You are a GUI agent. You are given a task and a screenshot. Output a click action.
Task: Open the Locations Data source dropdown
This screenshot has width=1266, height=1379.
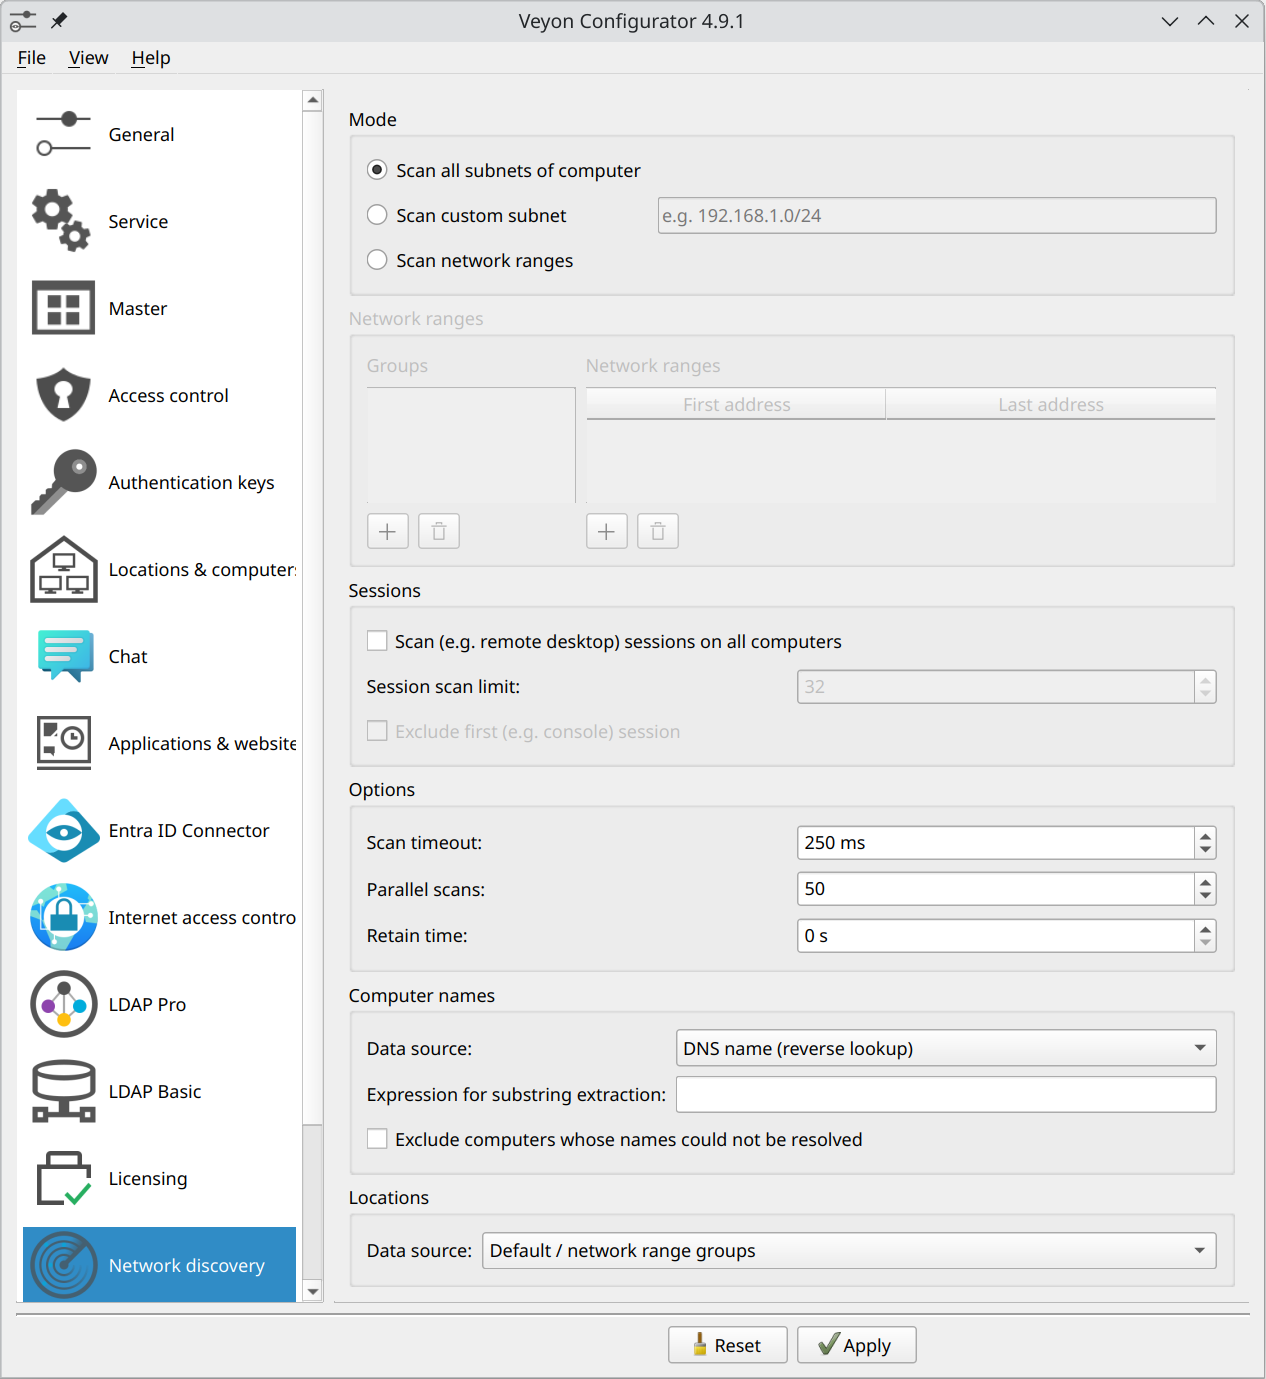[848, 1250]
